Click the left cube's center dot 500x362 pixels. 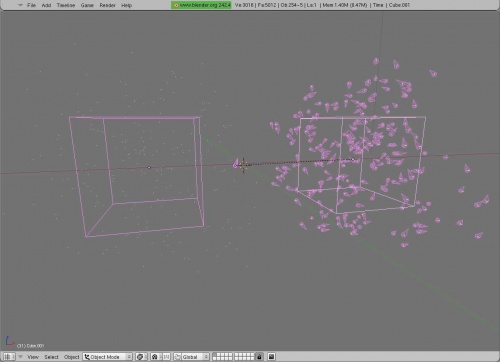(149, 167)
